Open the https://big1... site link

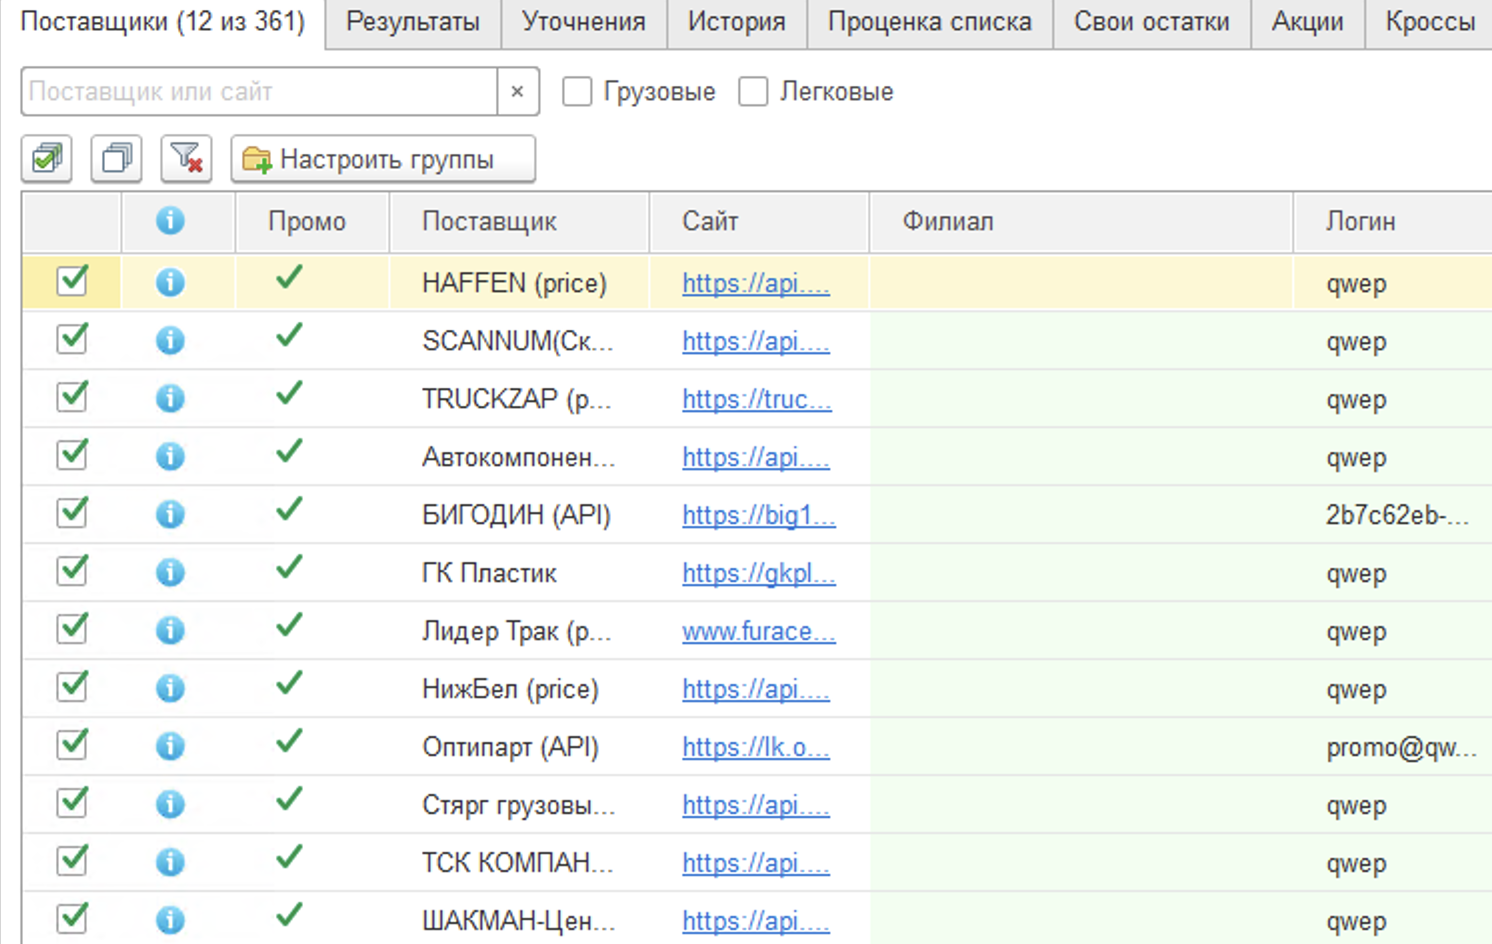[x=759, y=515]
